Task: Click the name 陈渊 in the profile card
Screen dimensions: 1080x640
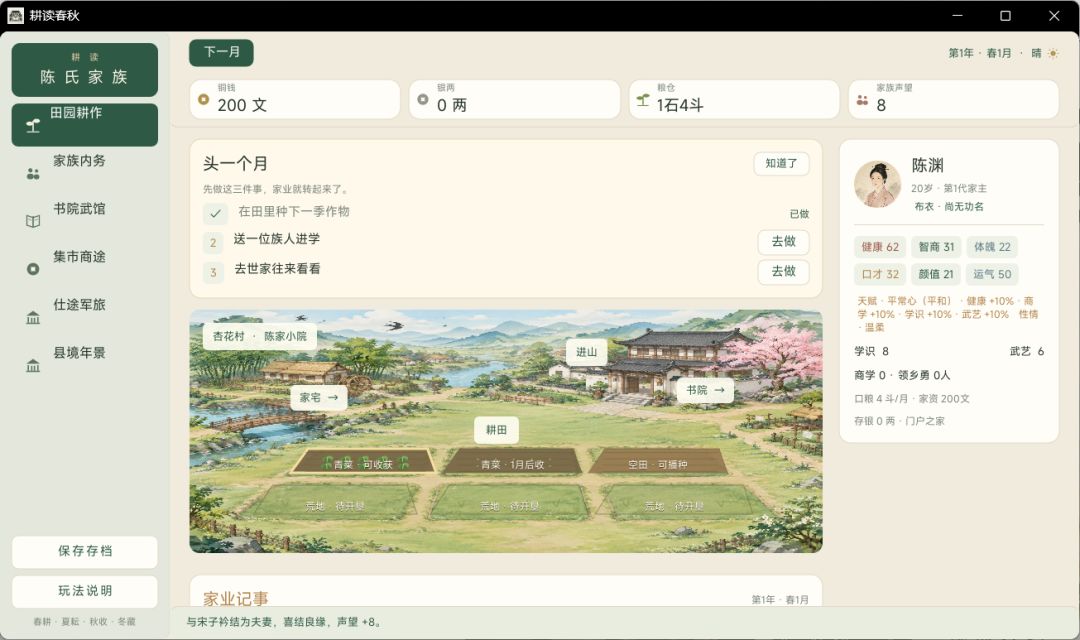Action: tap(927, 165)
